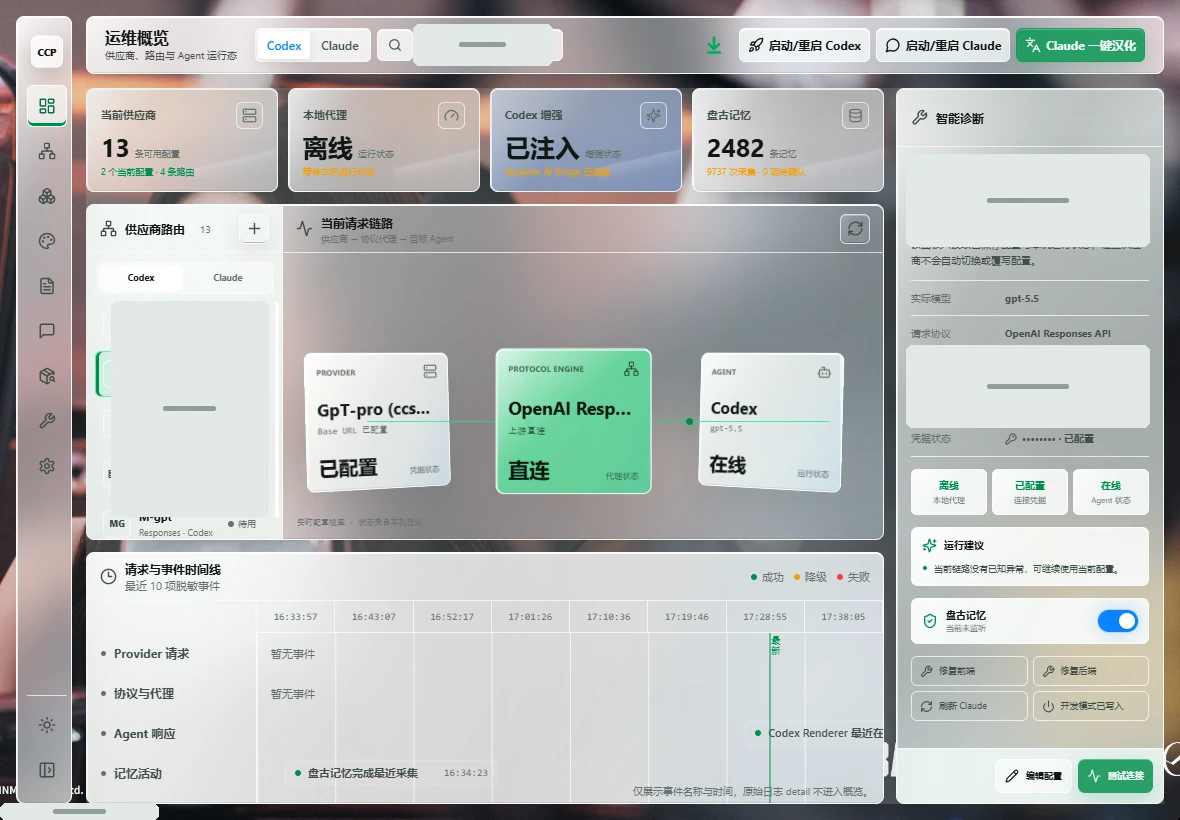
Task: Click the Agent 响应 timeline row label
Action: pos(144,733)
